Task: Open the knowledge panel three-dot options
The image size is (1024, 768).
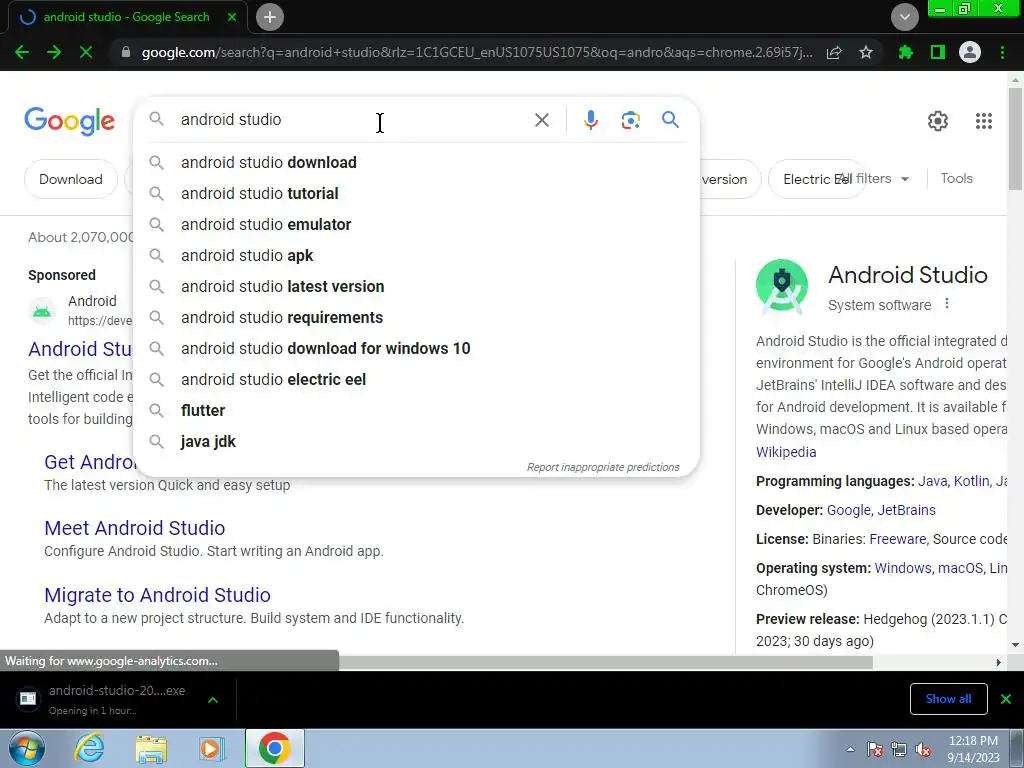Action: 946,304
